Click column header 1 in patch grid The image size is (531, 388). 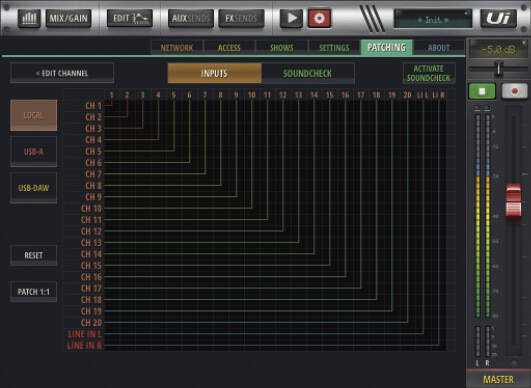pyautogui.click(x=111, y=95)
